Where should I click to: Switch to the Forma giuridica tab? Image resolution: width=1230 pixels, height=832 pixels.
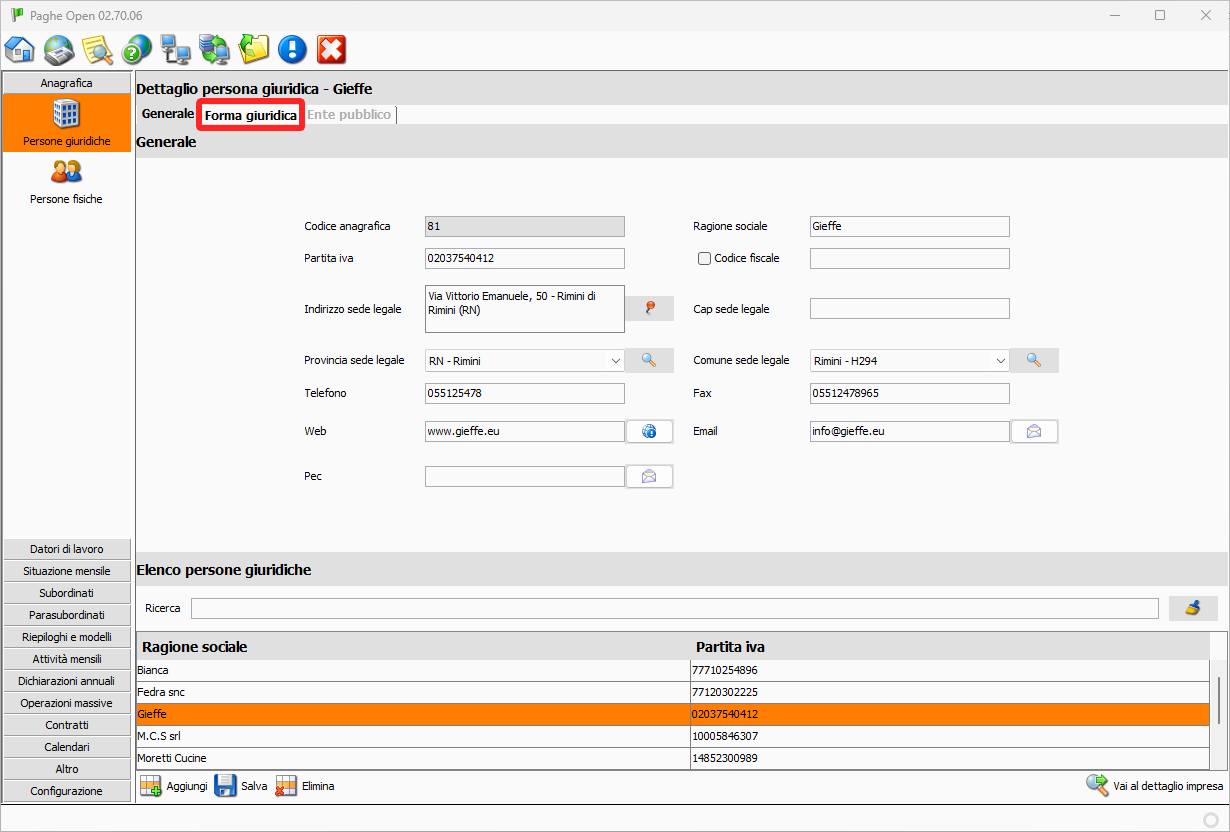point(250,116)
